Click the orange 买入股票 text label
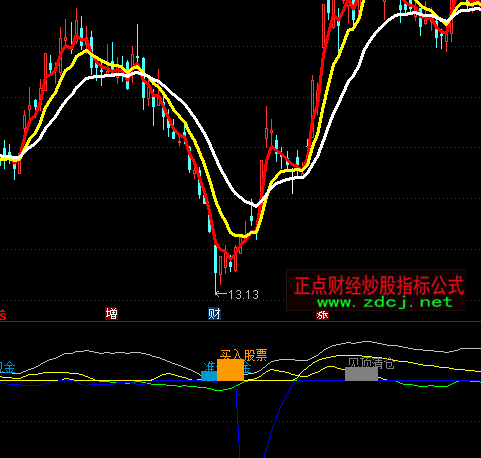Image resolution: width=481 pixels, height=458 pixels. pos(244,355)
